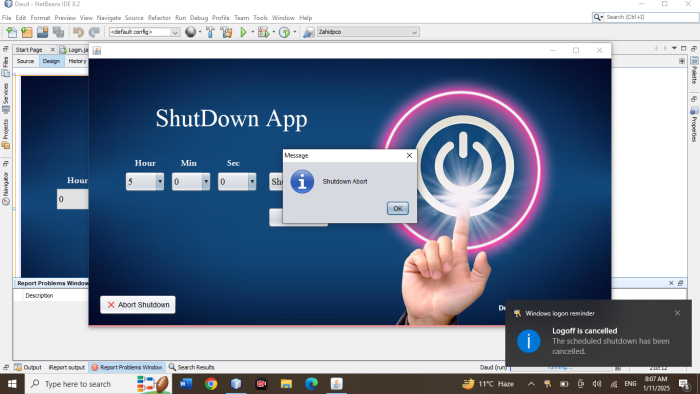Image resolution: width=700 pixels, height=394 pixels.
Task: Click the Java app icon in taskbar
Action: click(337, 384)
